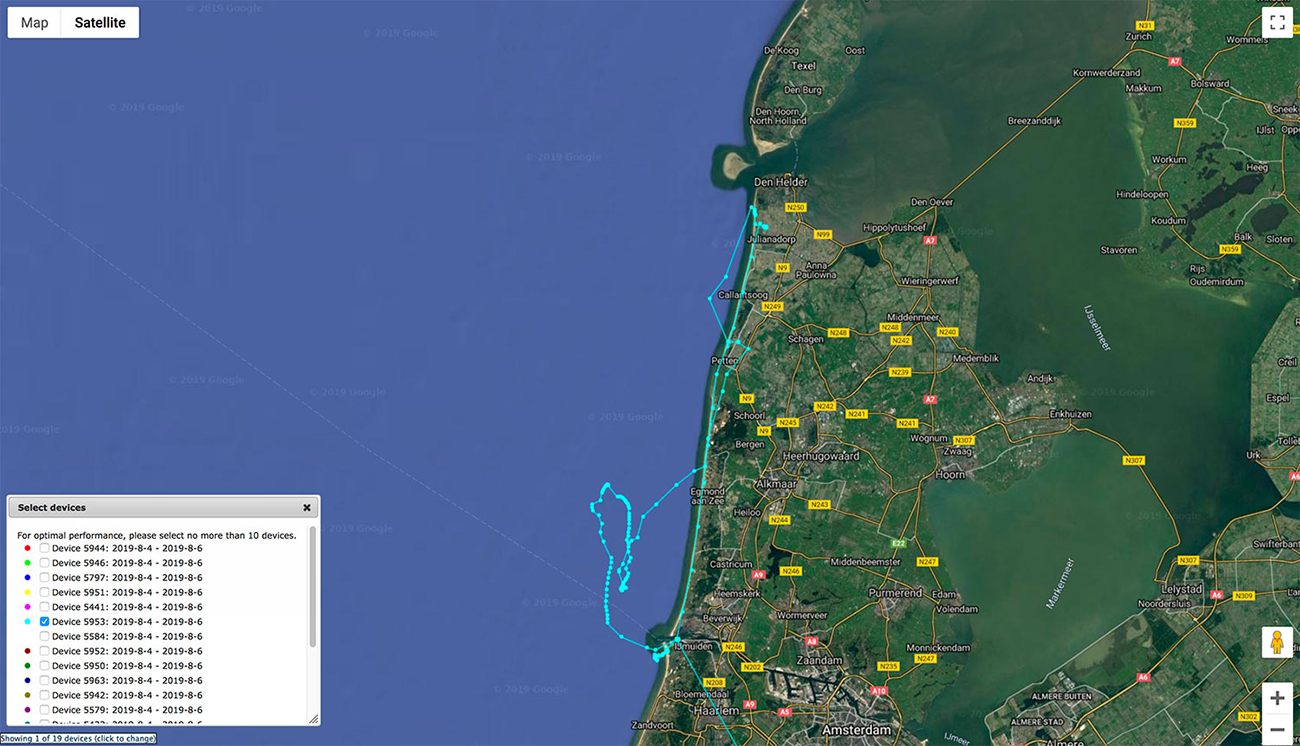Select the Satellite view tab
The width and height of the screenshot is (1300, 746).
[x=100, y=23]
